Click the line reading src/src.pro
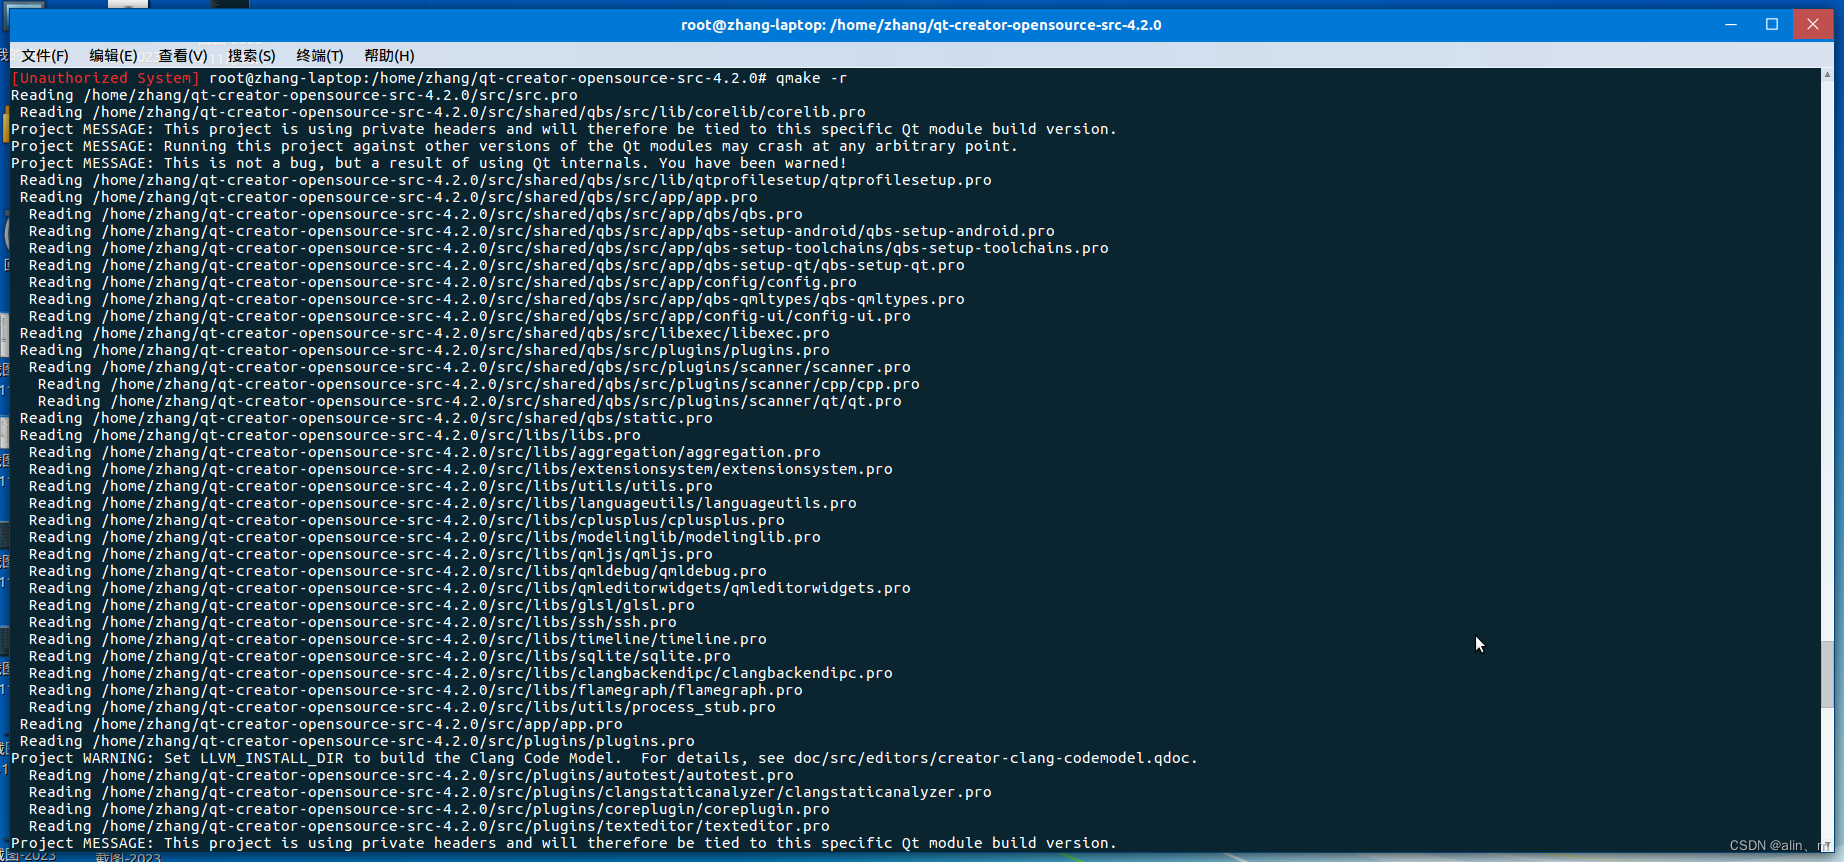 click(294, 95)
